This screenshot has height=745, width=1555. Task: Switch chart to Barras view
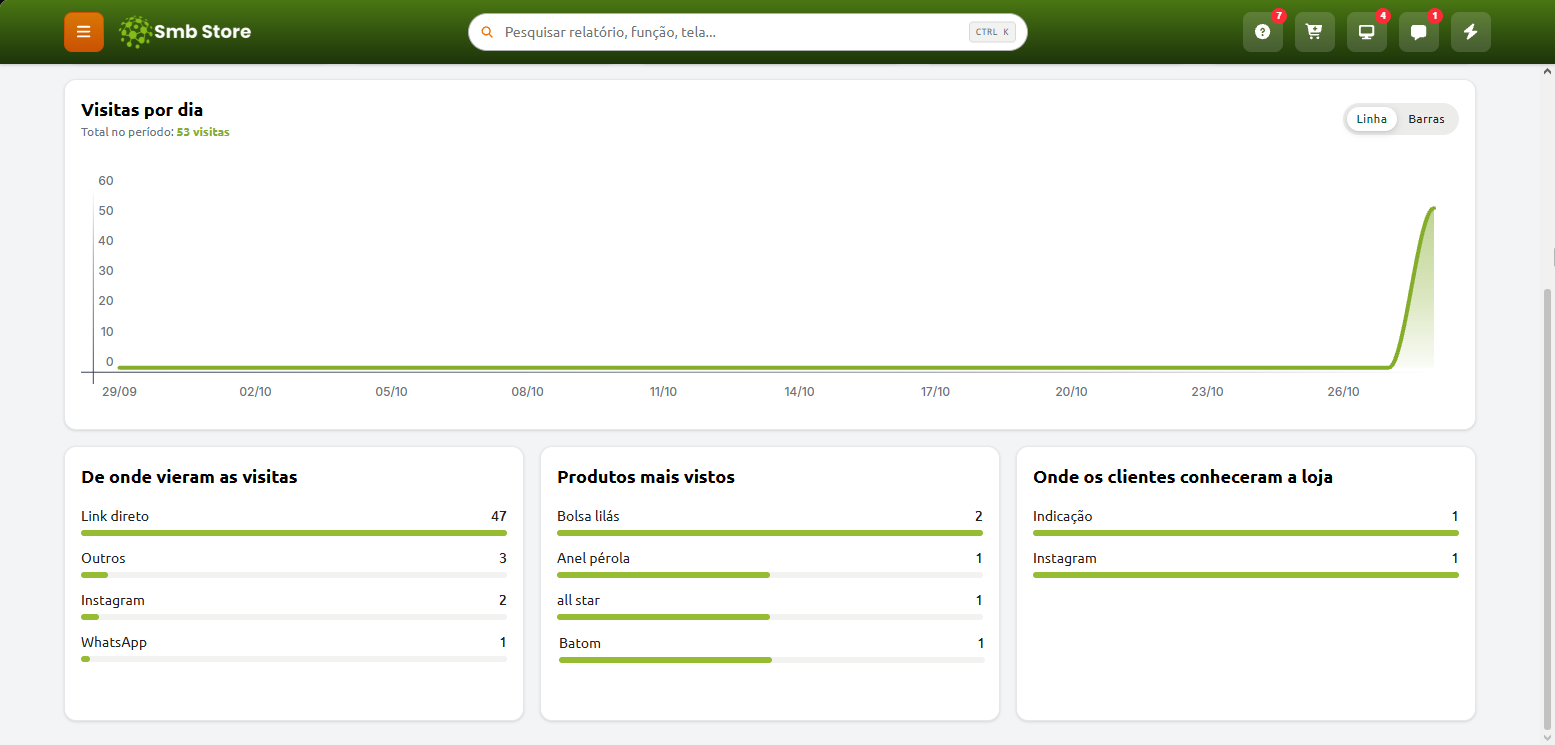(1426, 119)
